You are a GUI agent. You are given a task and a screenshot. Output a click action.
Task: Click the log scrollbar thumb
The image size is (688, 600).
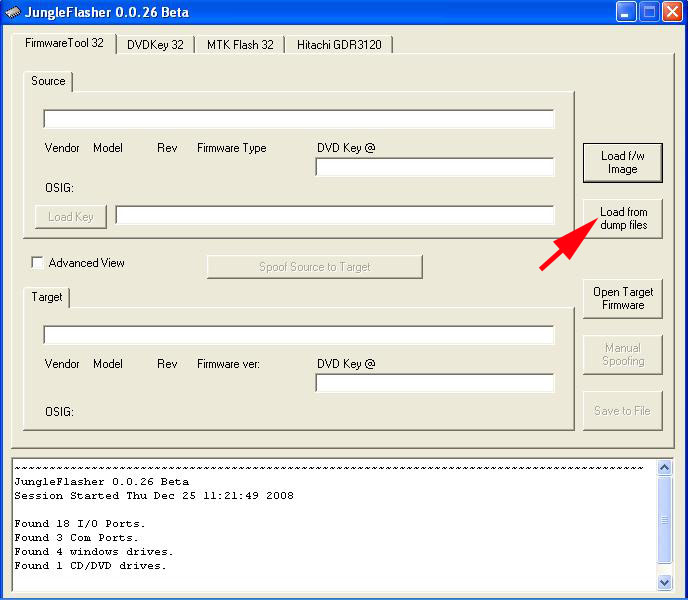pos(664,520)
